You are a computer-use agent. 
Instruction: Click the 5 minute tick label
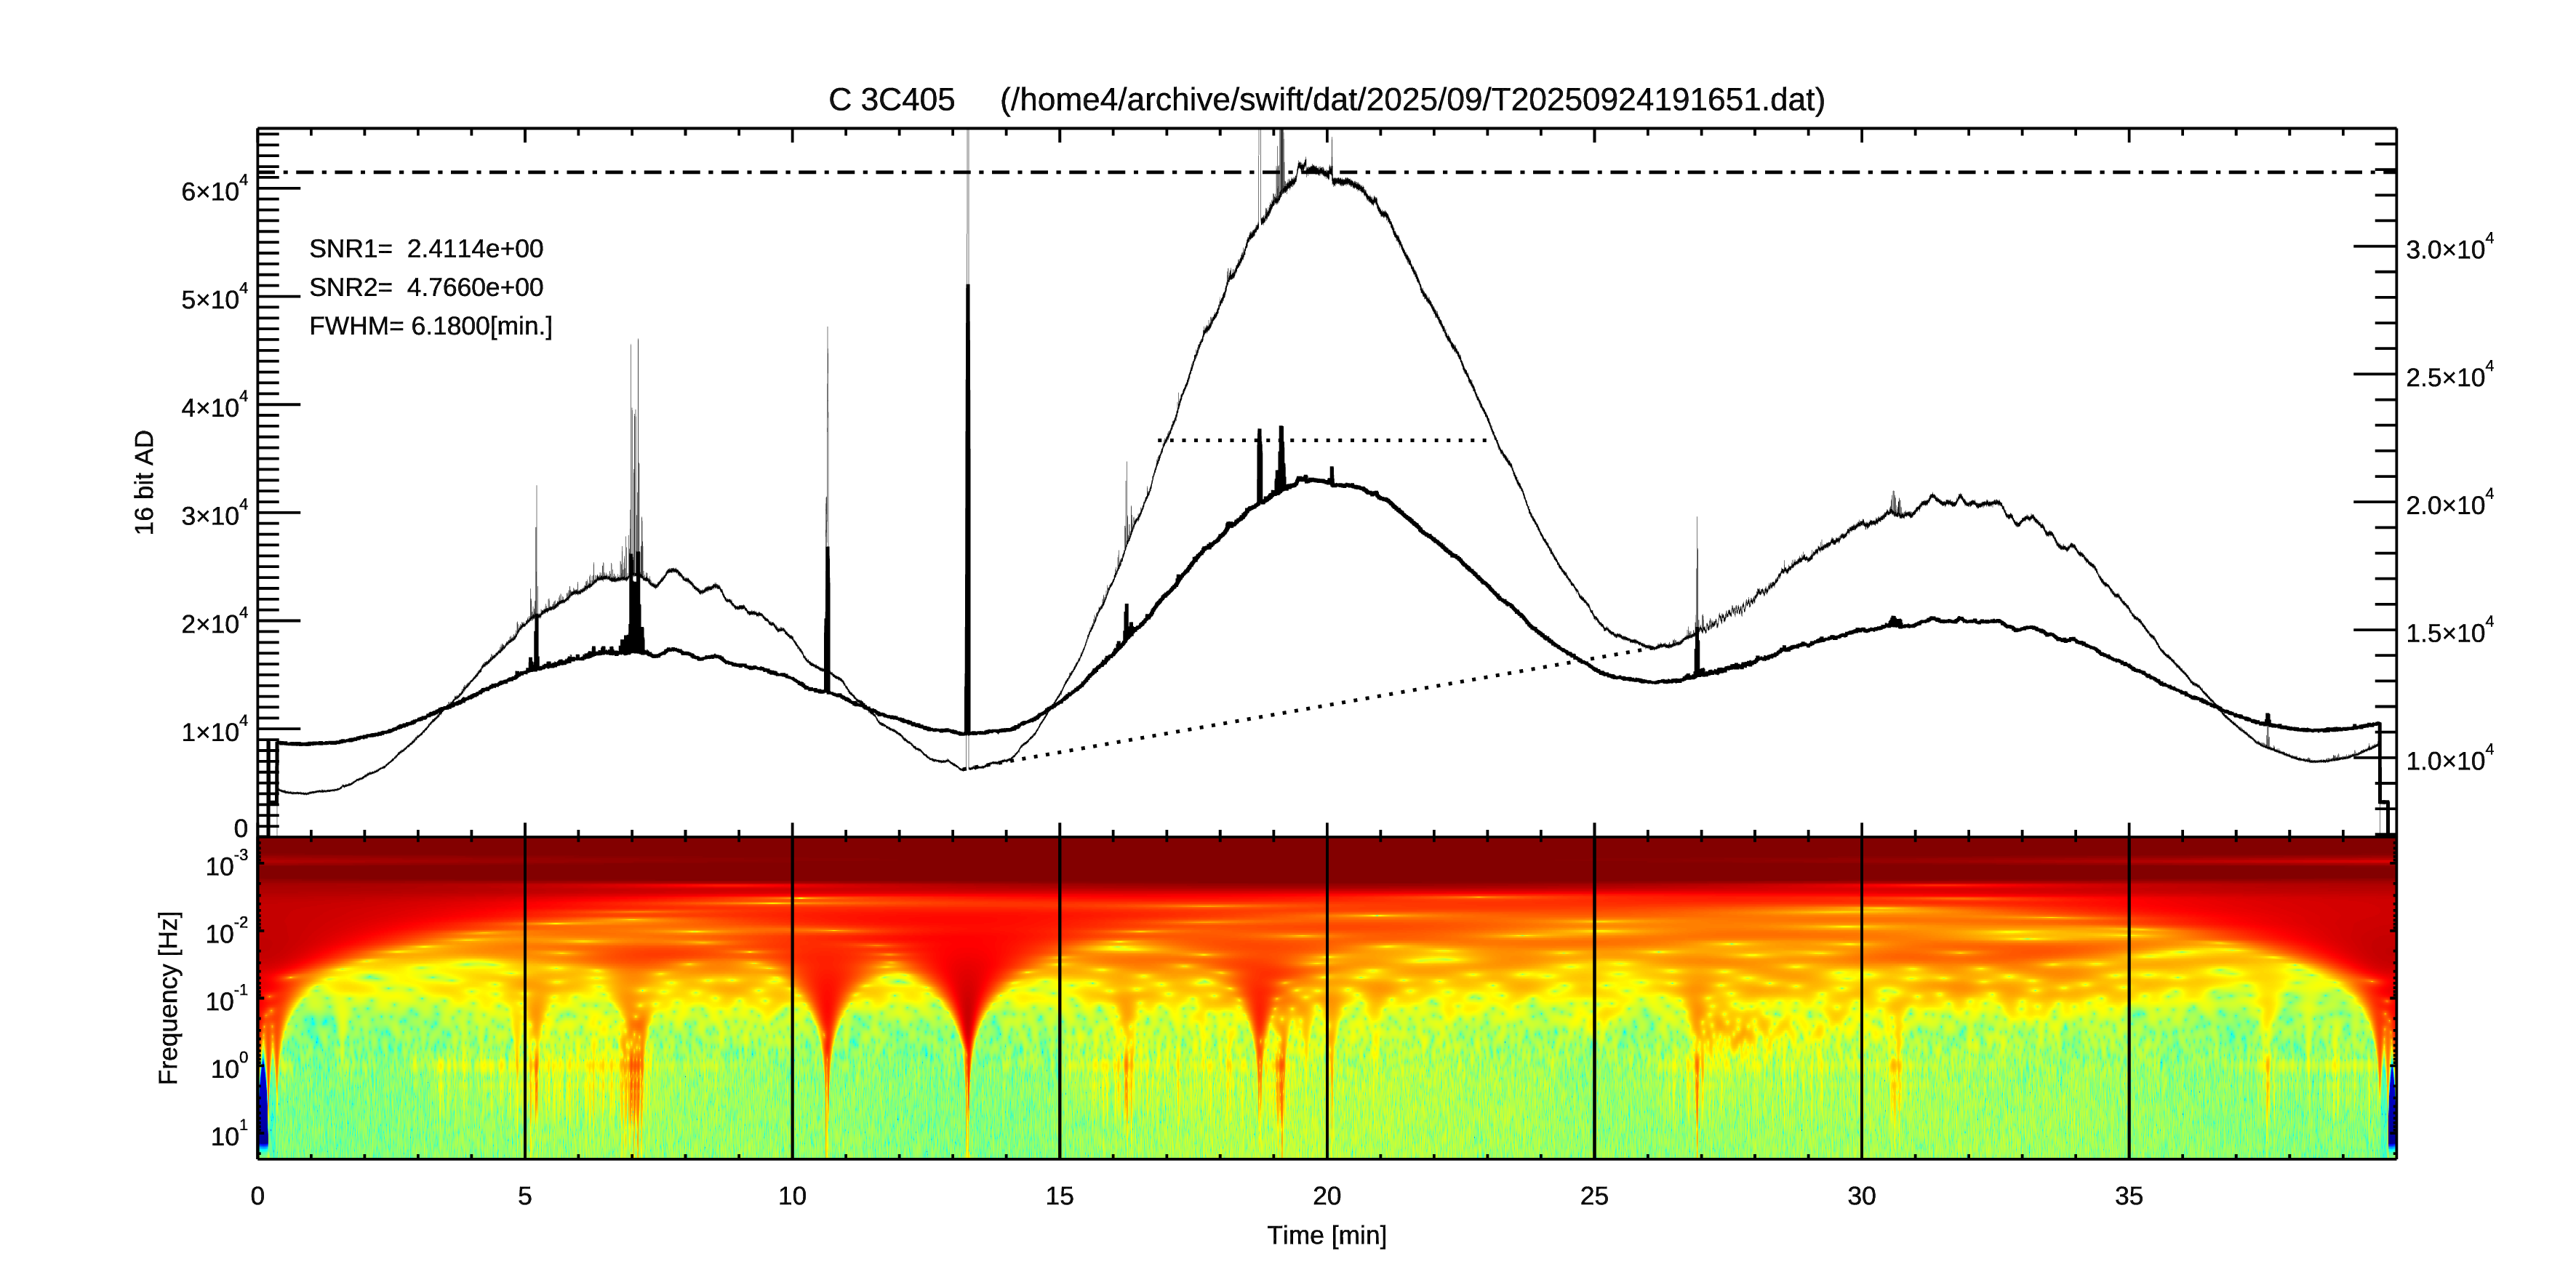pos(525,1196)
